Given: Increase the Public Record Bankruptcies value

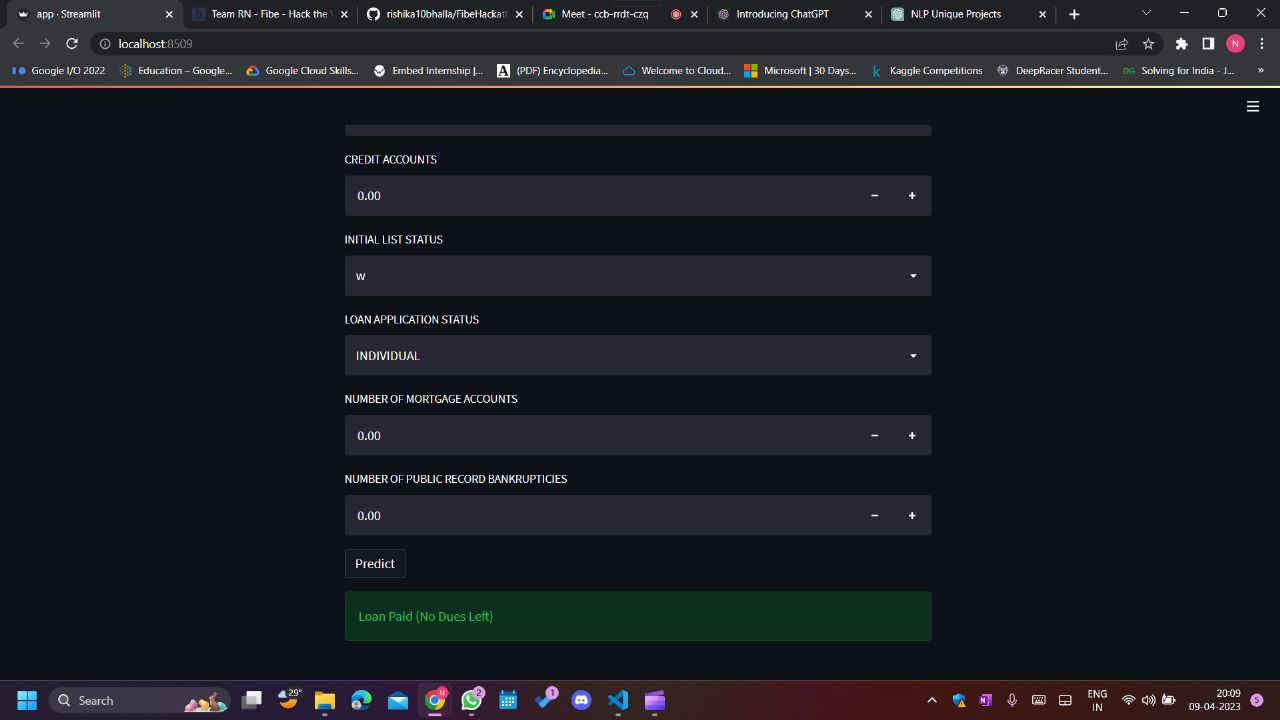Looking at the screenshot, I should (x=912, y=516).
